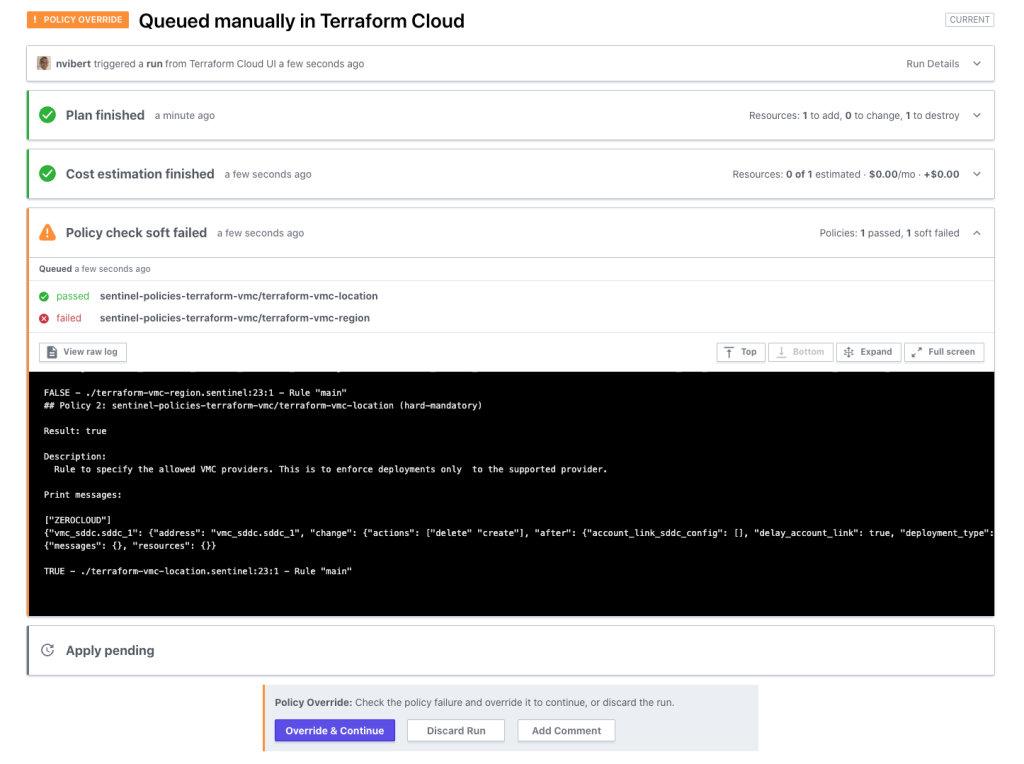Click Override & Continue
The image size is (1024, 764).
click(334, 731)
